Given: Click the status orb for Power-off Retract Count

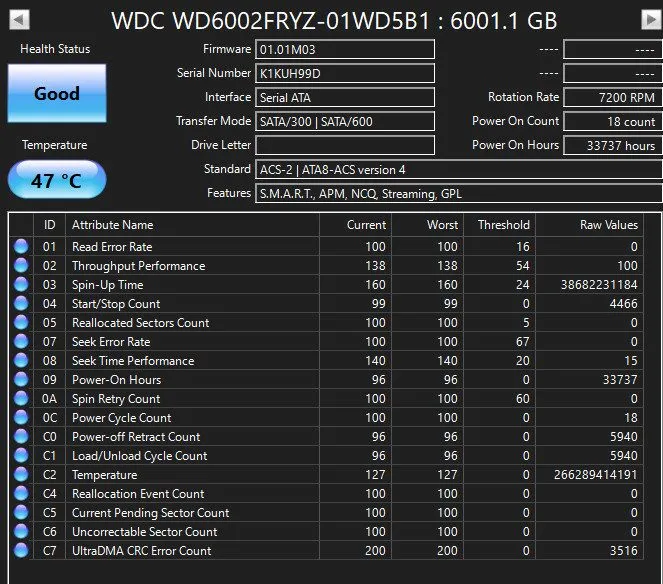Looking at the screenshot, I should point(21,436).
